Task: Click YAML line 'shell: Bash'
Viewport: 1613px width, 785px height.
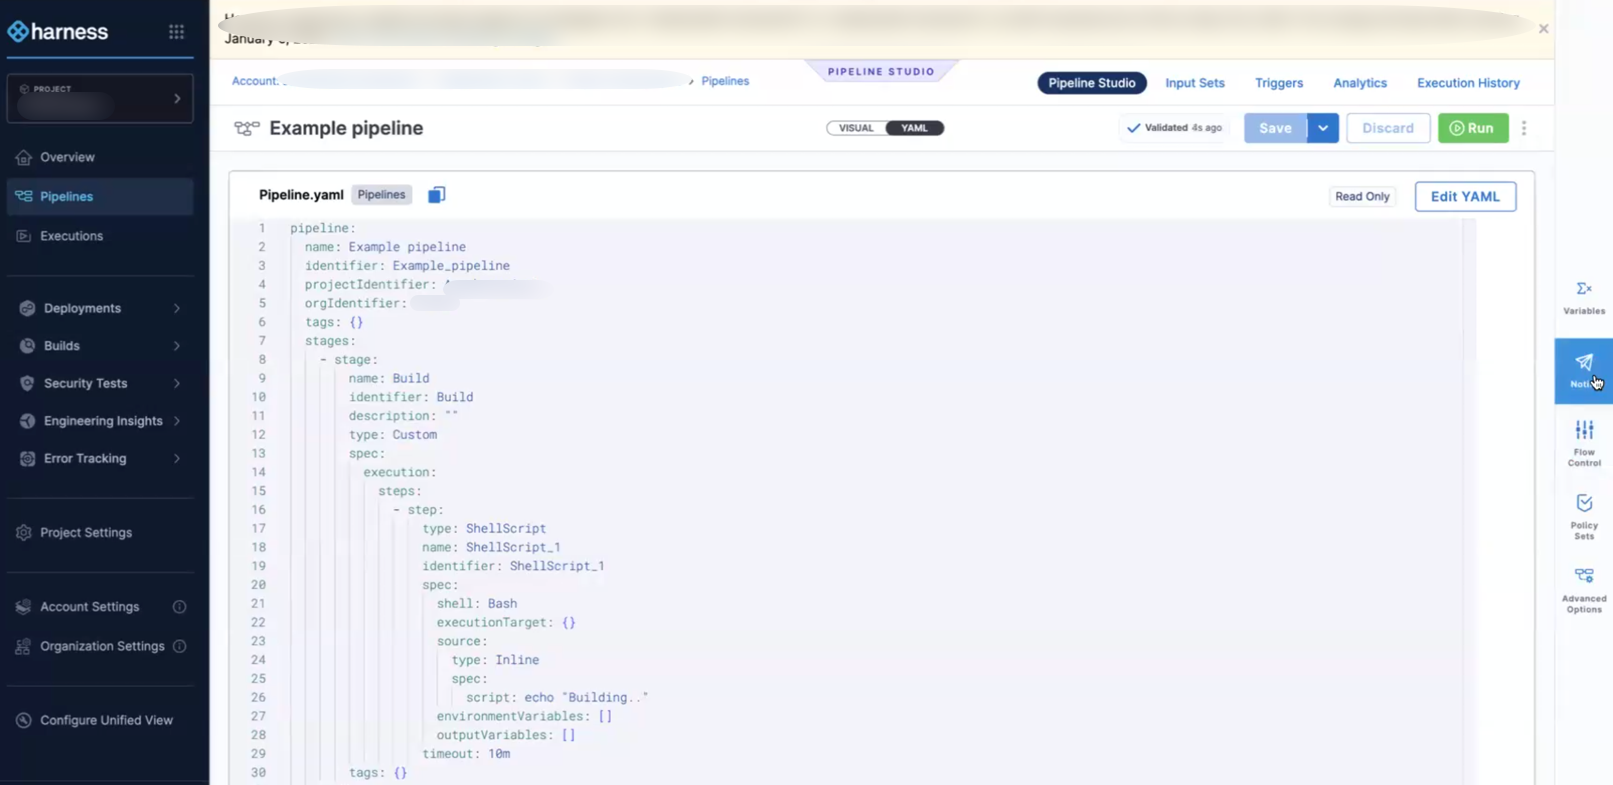Action: [x=476, y=604]
